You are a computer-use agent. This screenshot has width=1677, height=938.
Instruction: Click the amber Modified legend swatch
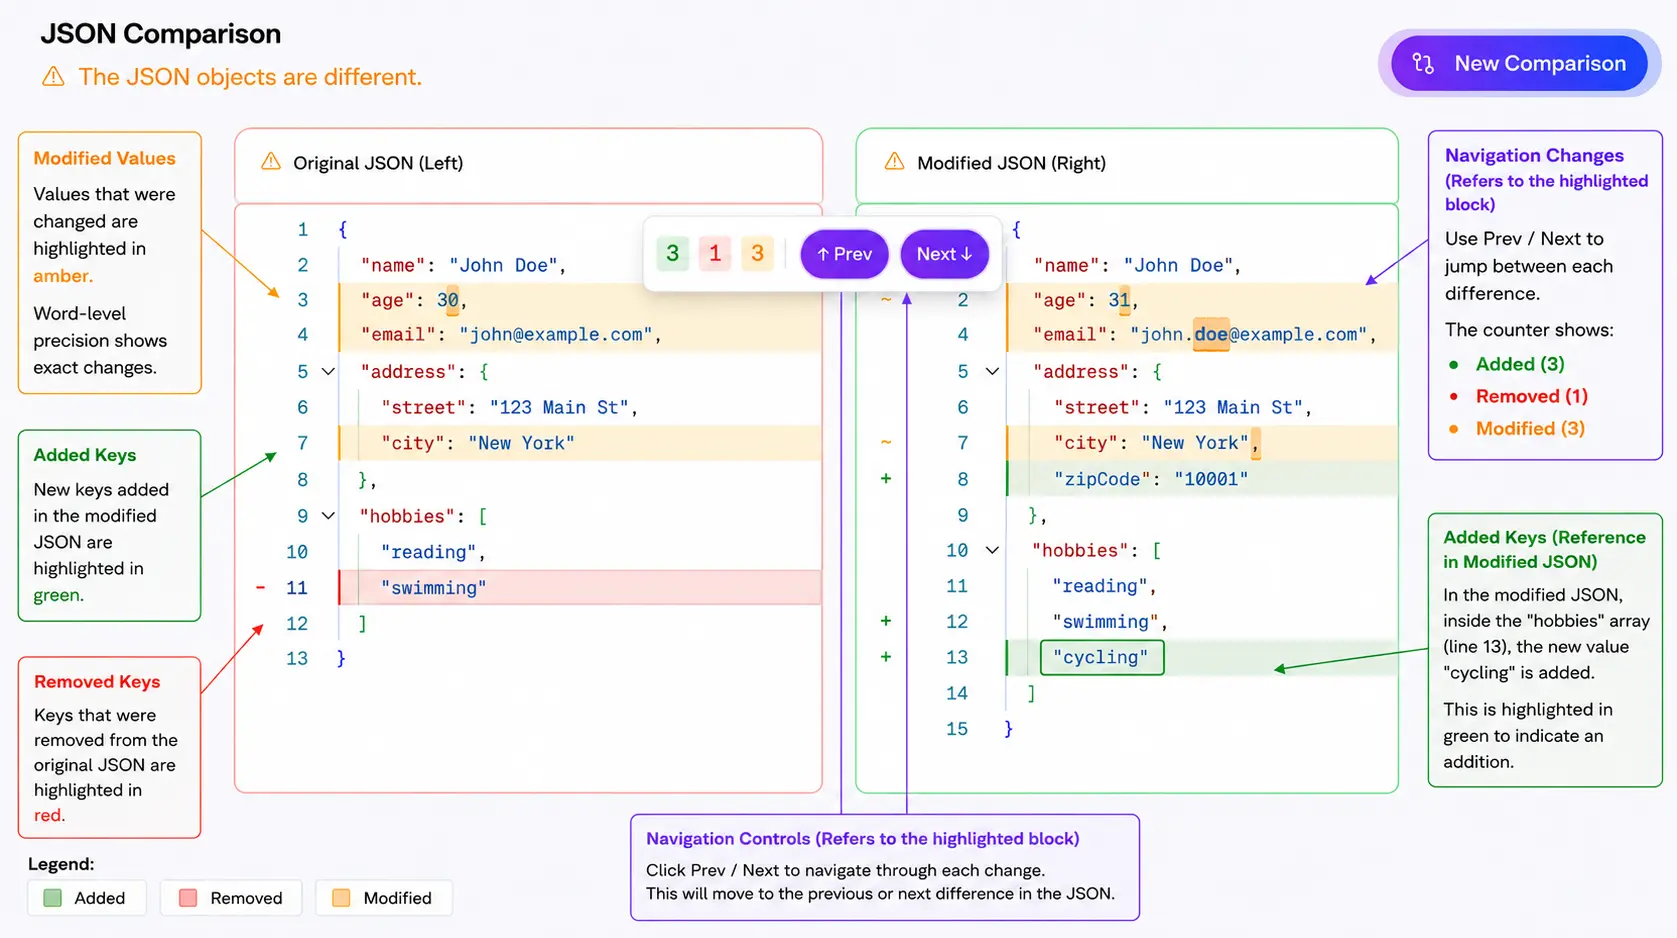point(341,898)
